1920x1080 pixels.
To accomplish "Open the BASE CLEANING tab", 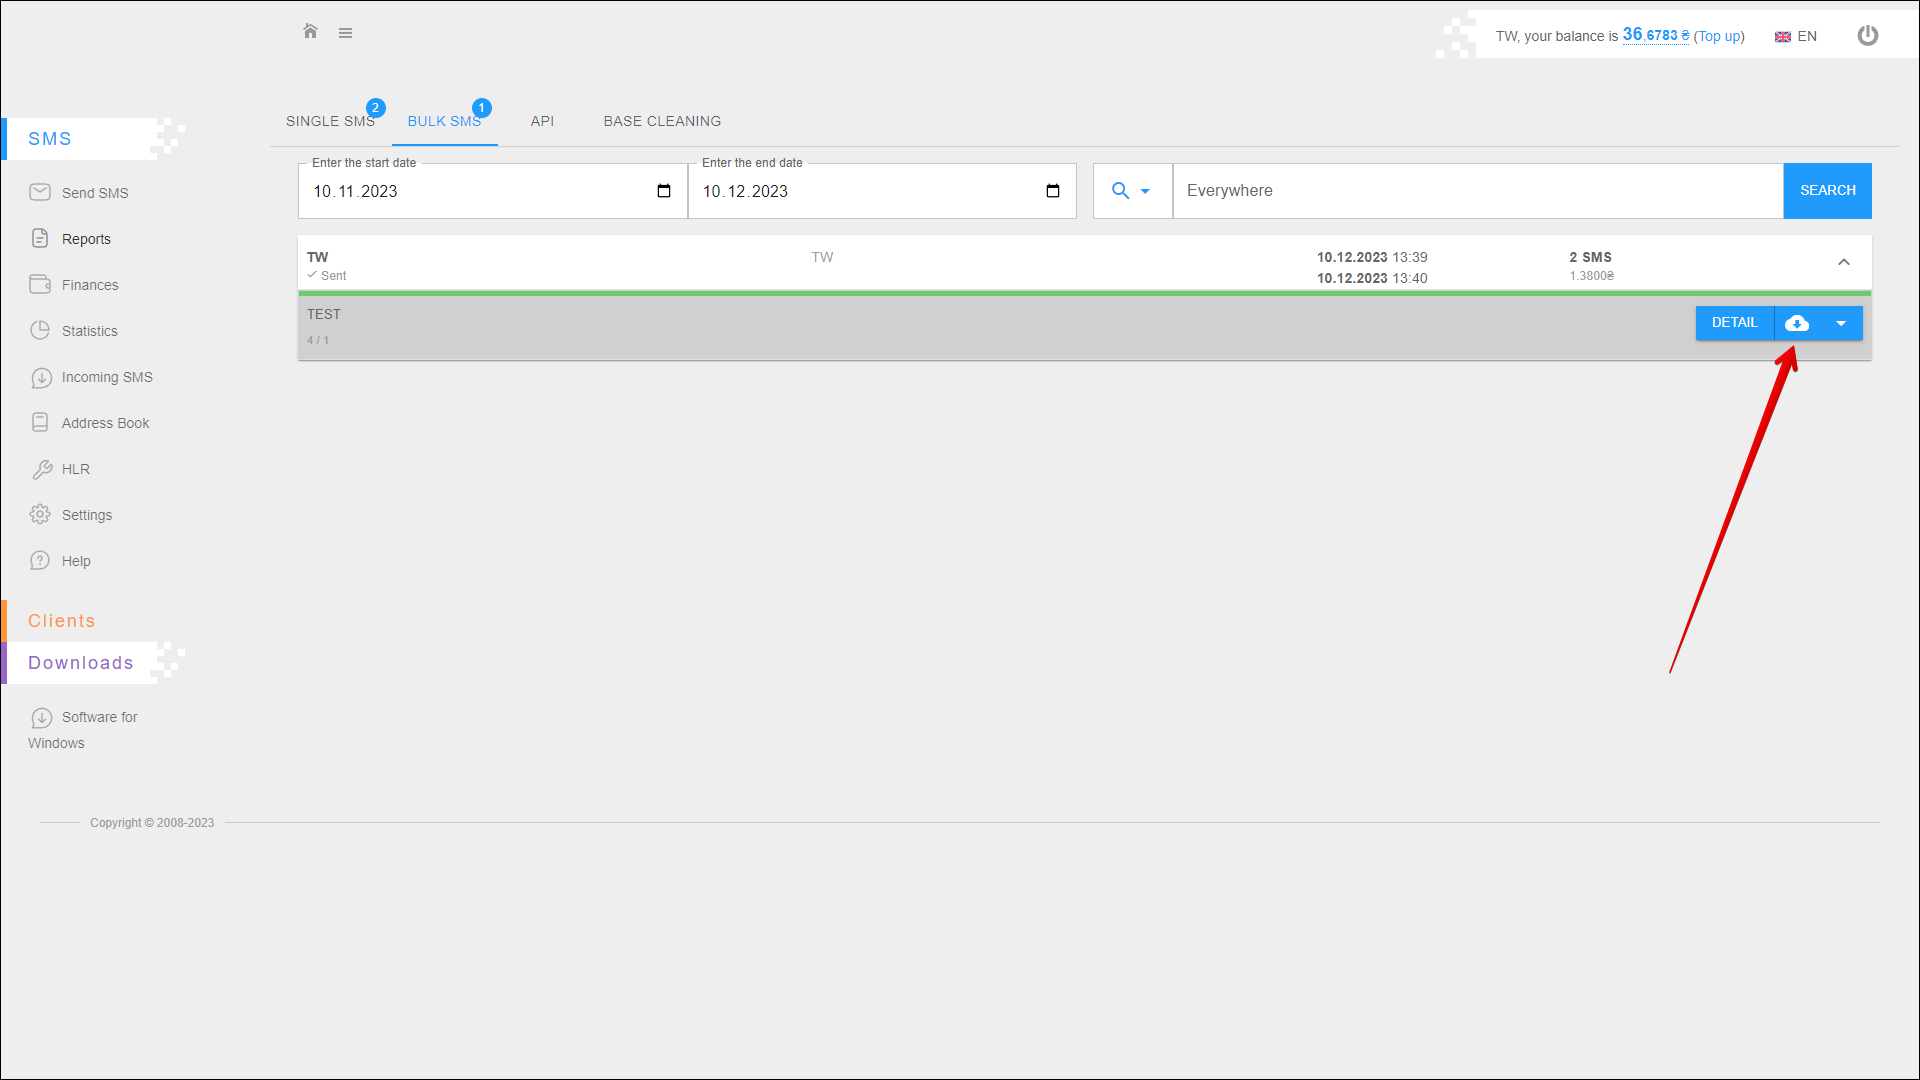I will click(x=662, y=121).
